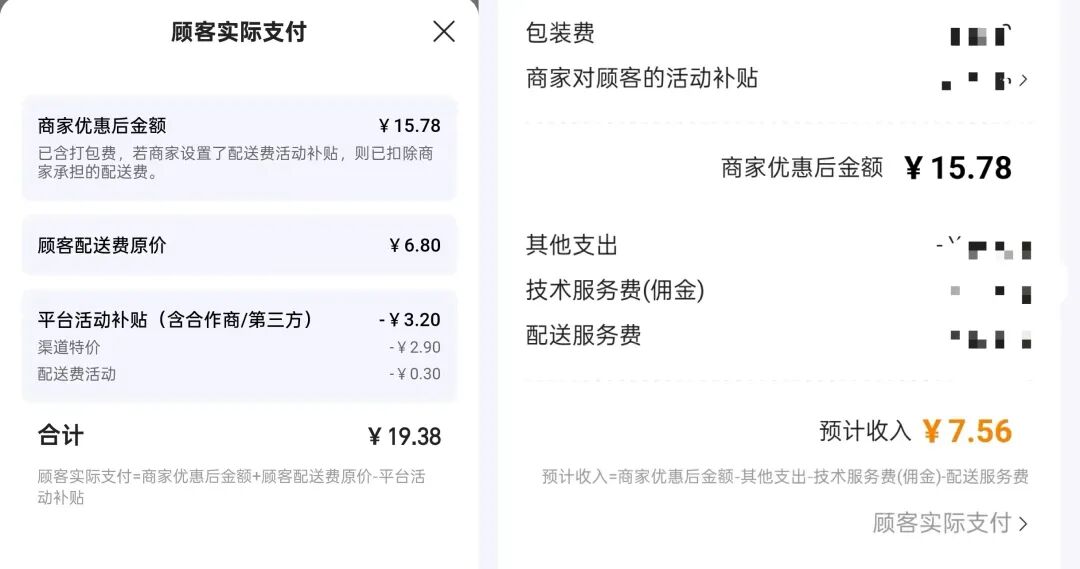Tap the 已含打包费 description text
Viewport: 1080px width, 569px height.
pyautogui.click(x=235, y=162)
